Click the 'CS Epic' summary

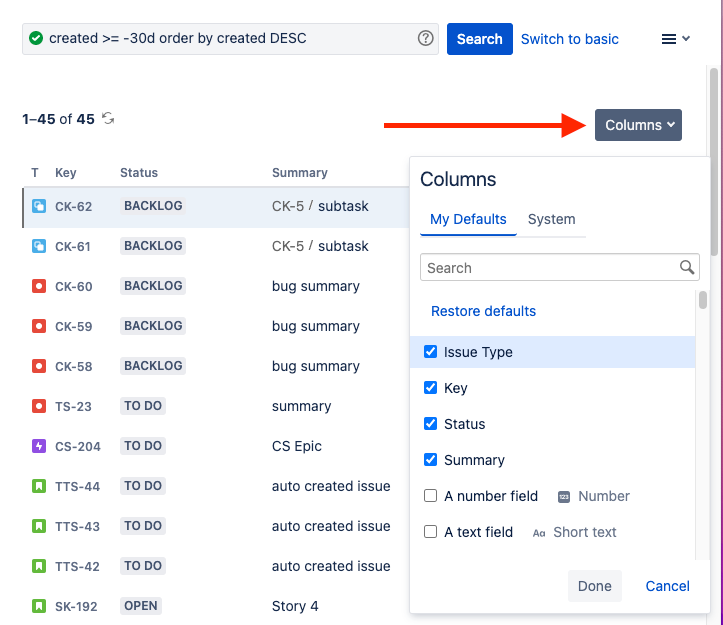(296, 446)
